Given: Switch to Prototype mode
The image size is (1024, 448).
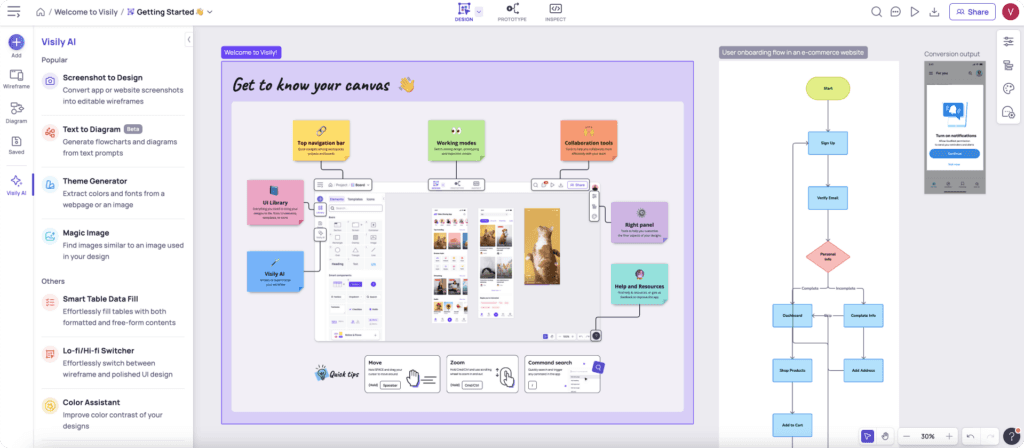Looking at the screenshot, I should coord(512,12).
